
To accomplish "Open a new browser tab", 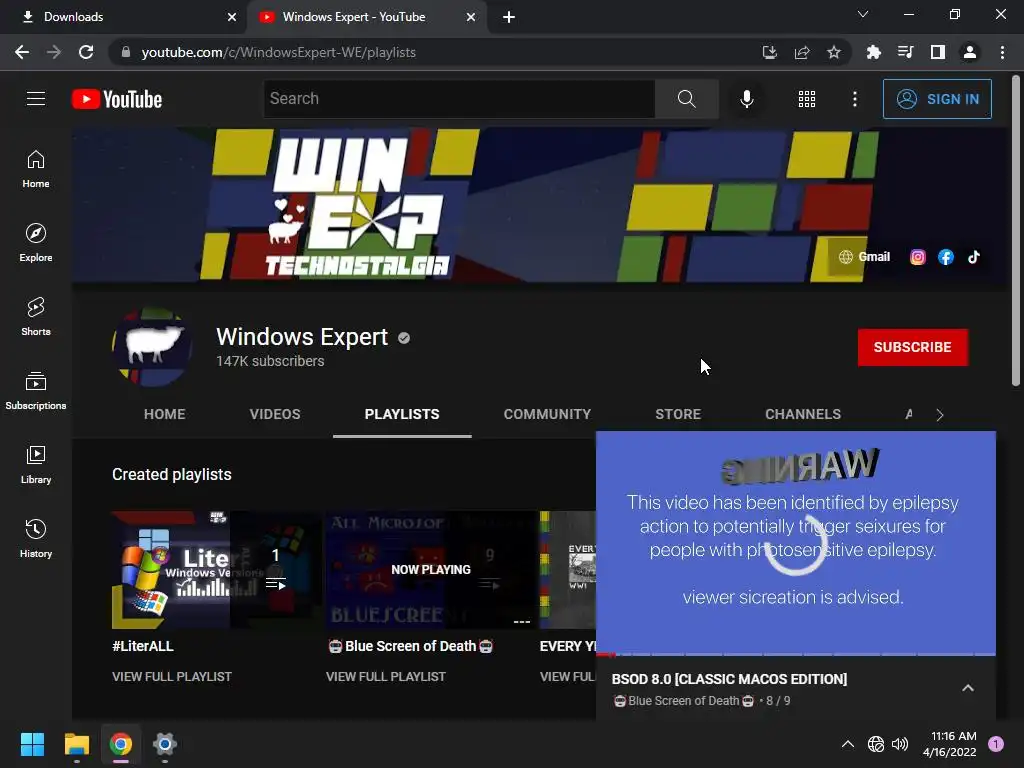I will coord(509,17).
